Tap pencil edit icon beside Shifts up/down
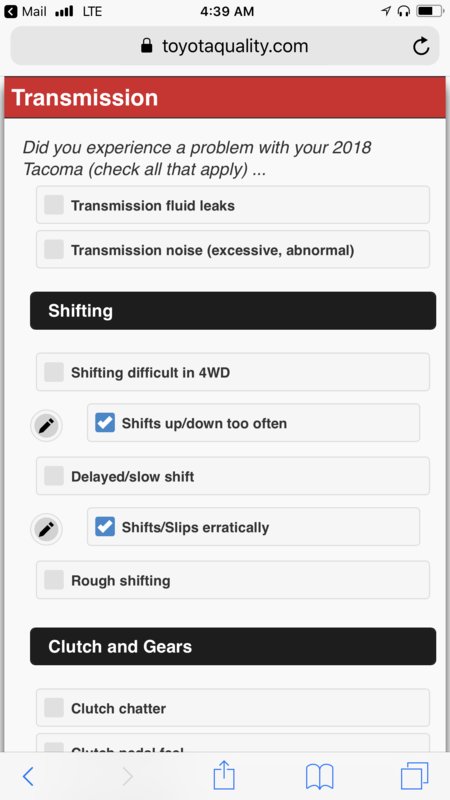This screenshot has width=450, height=800. point(46,424)
